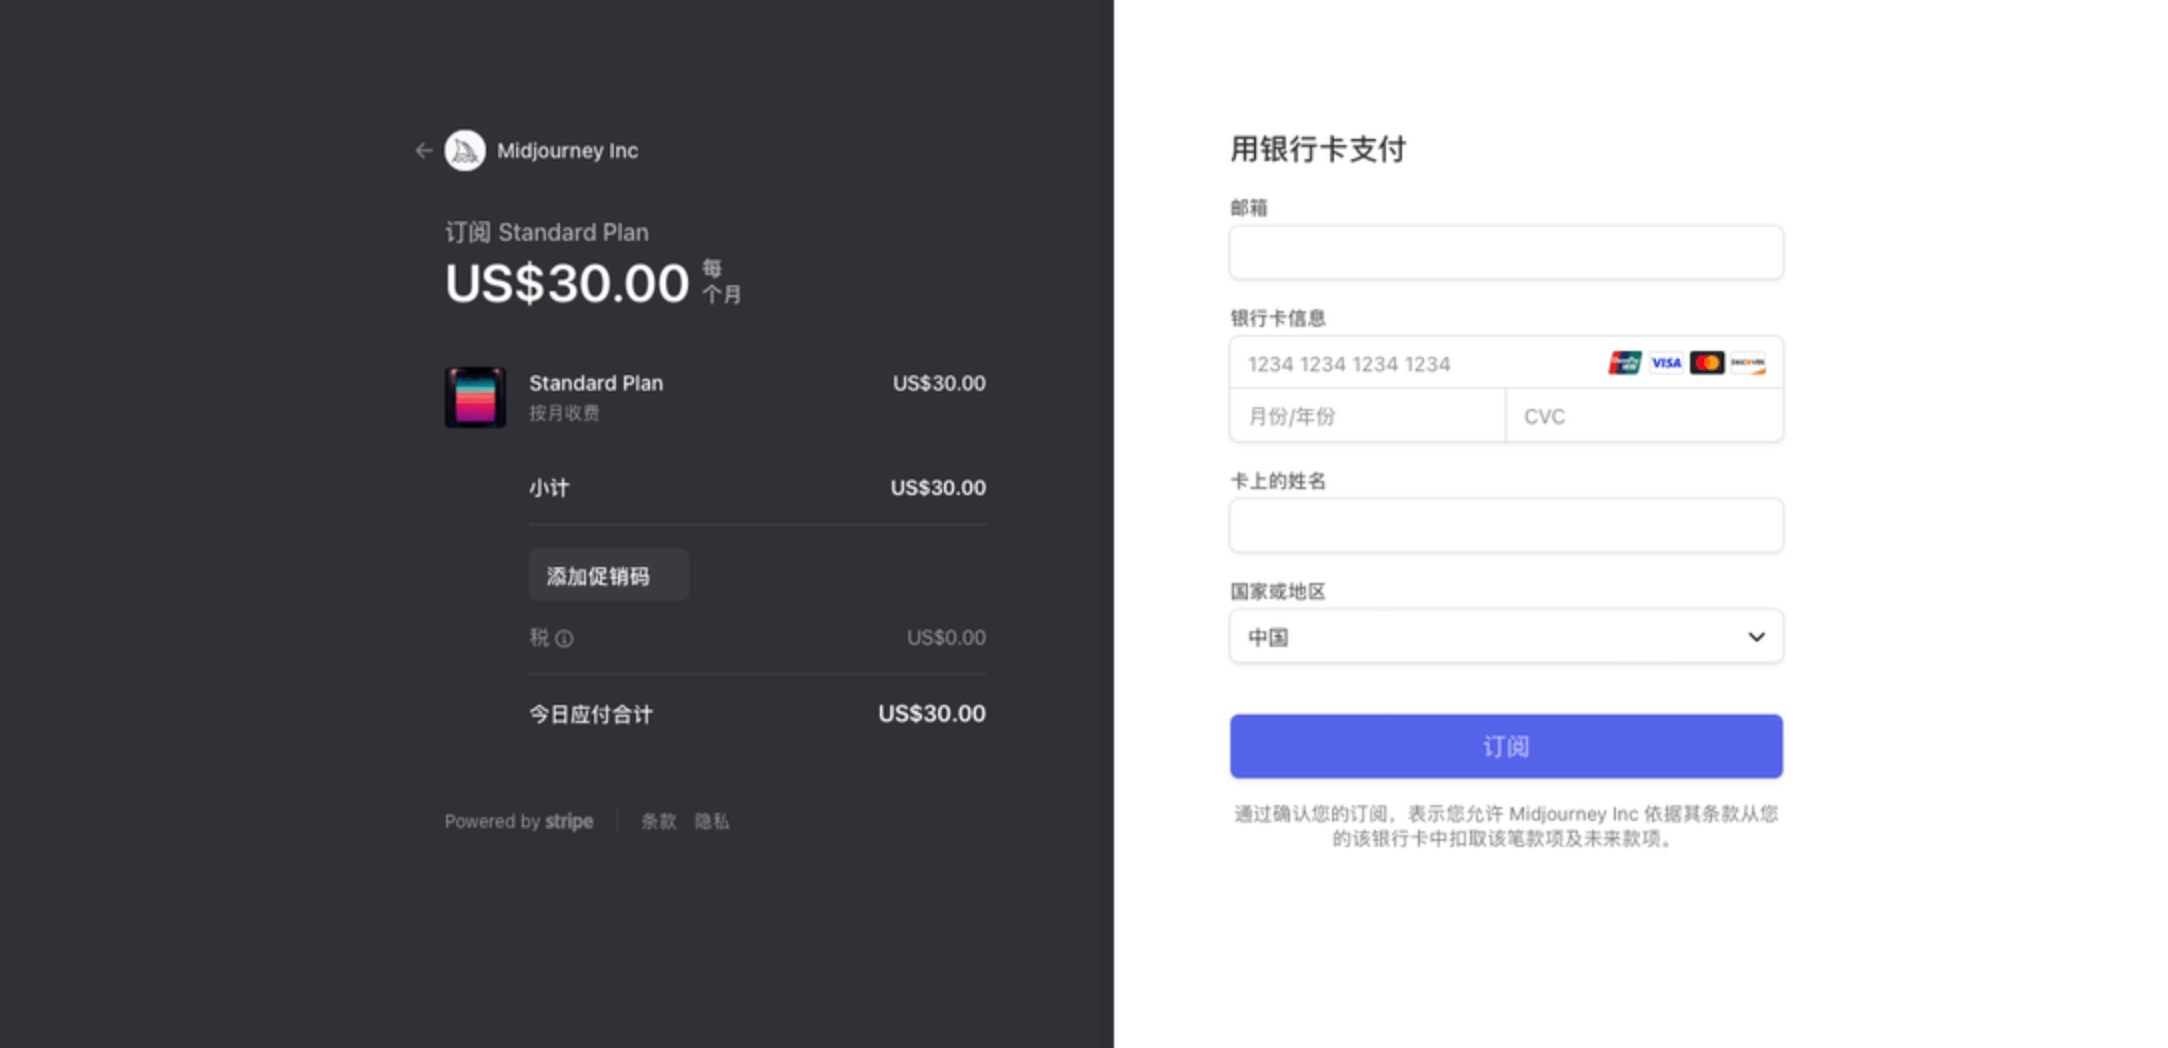Click the Mastercard card brand icon
The width and height of the screenshot is (2168, 1048).
pyautogui.click(x=1706, y=363)
